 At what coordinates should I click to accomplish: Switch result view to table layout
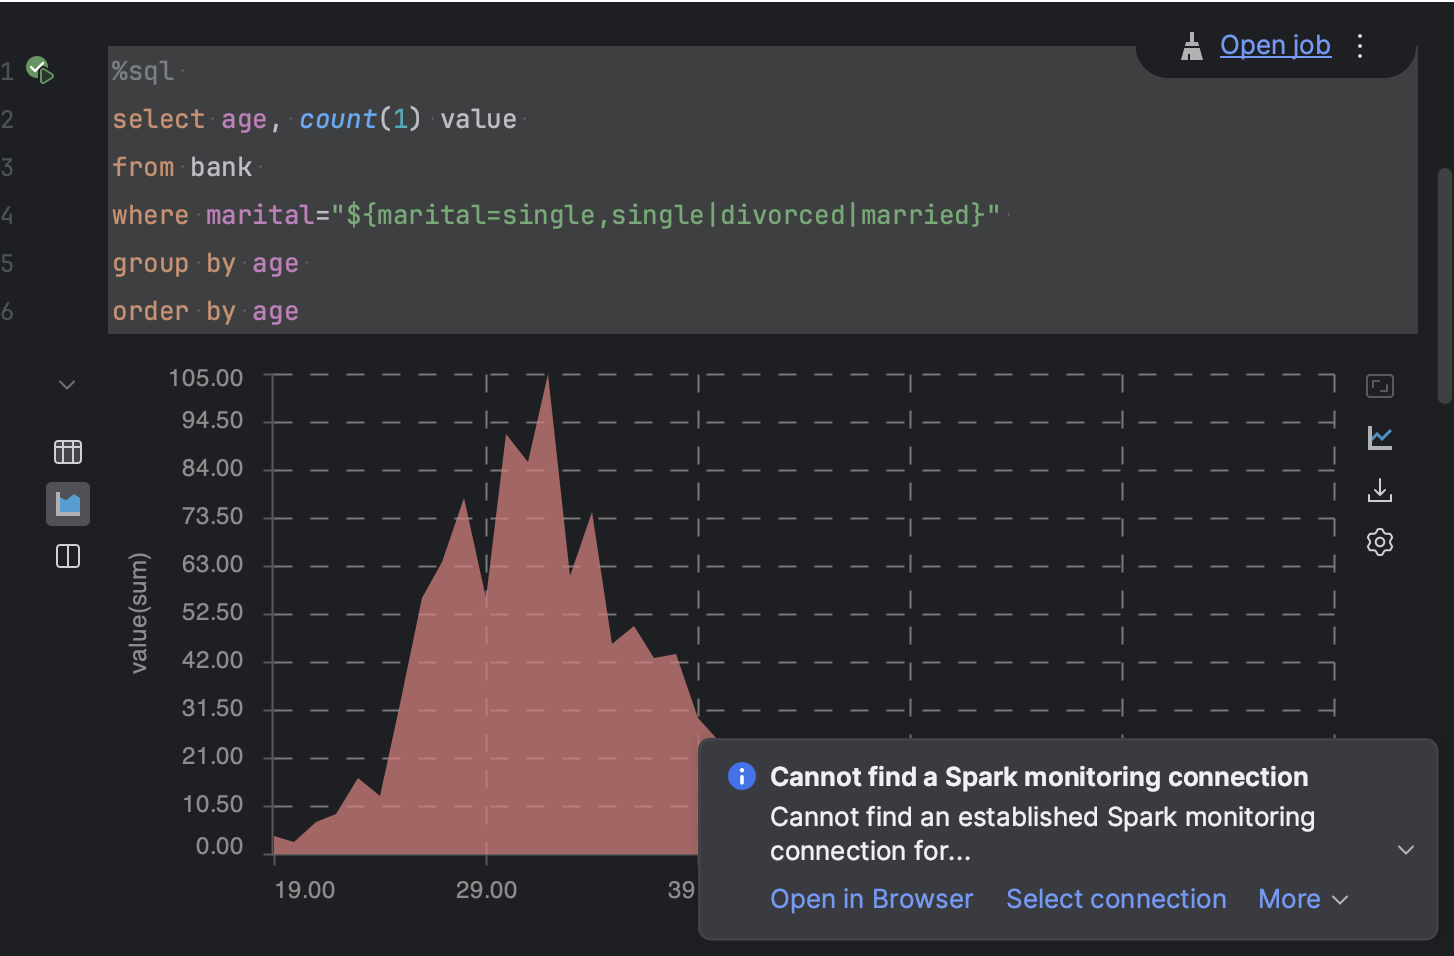[67, 451]
